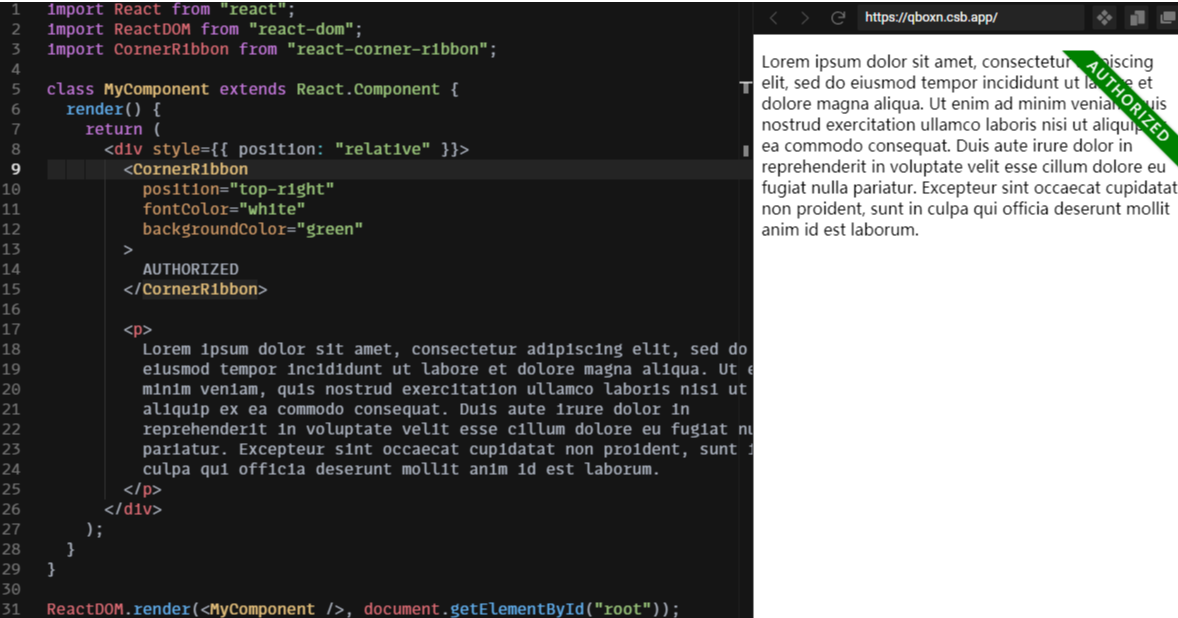
Task: Click the closing </CornerR1bbon> tag
Action: (195, 289)
